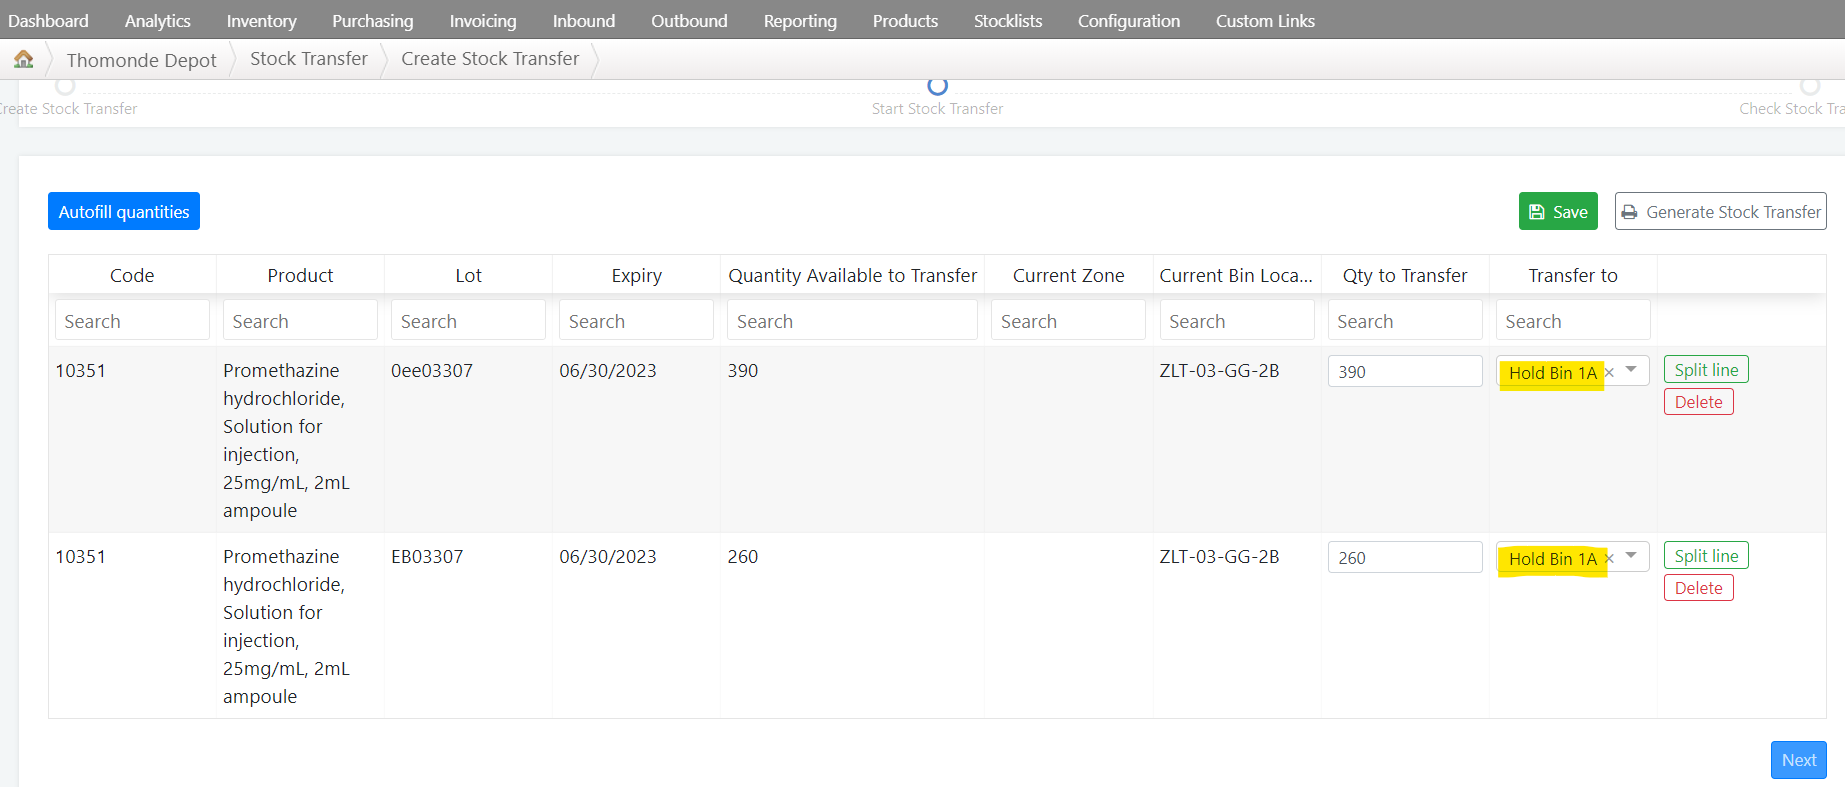
Task: Open the Inventory menu
Action: click(x=261, y=20)
